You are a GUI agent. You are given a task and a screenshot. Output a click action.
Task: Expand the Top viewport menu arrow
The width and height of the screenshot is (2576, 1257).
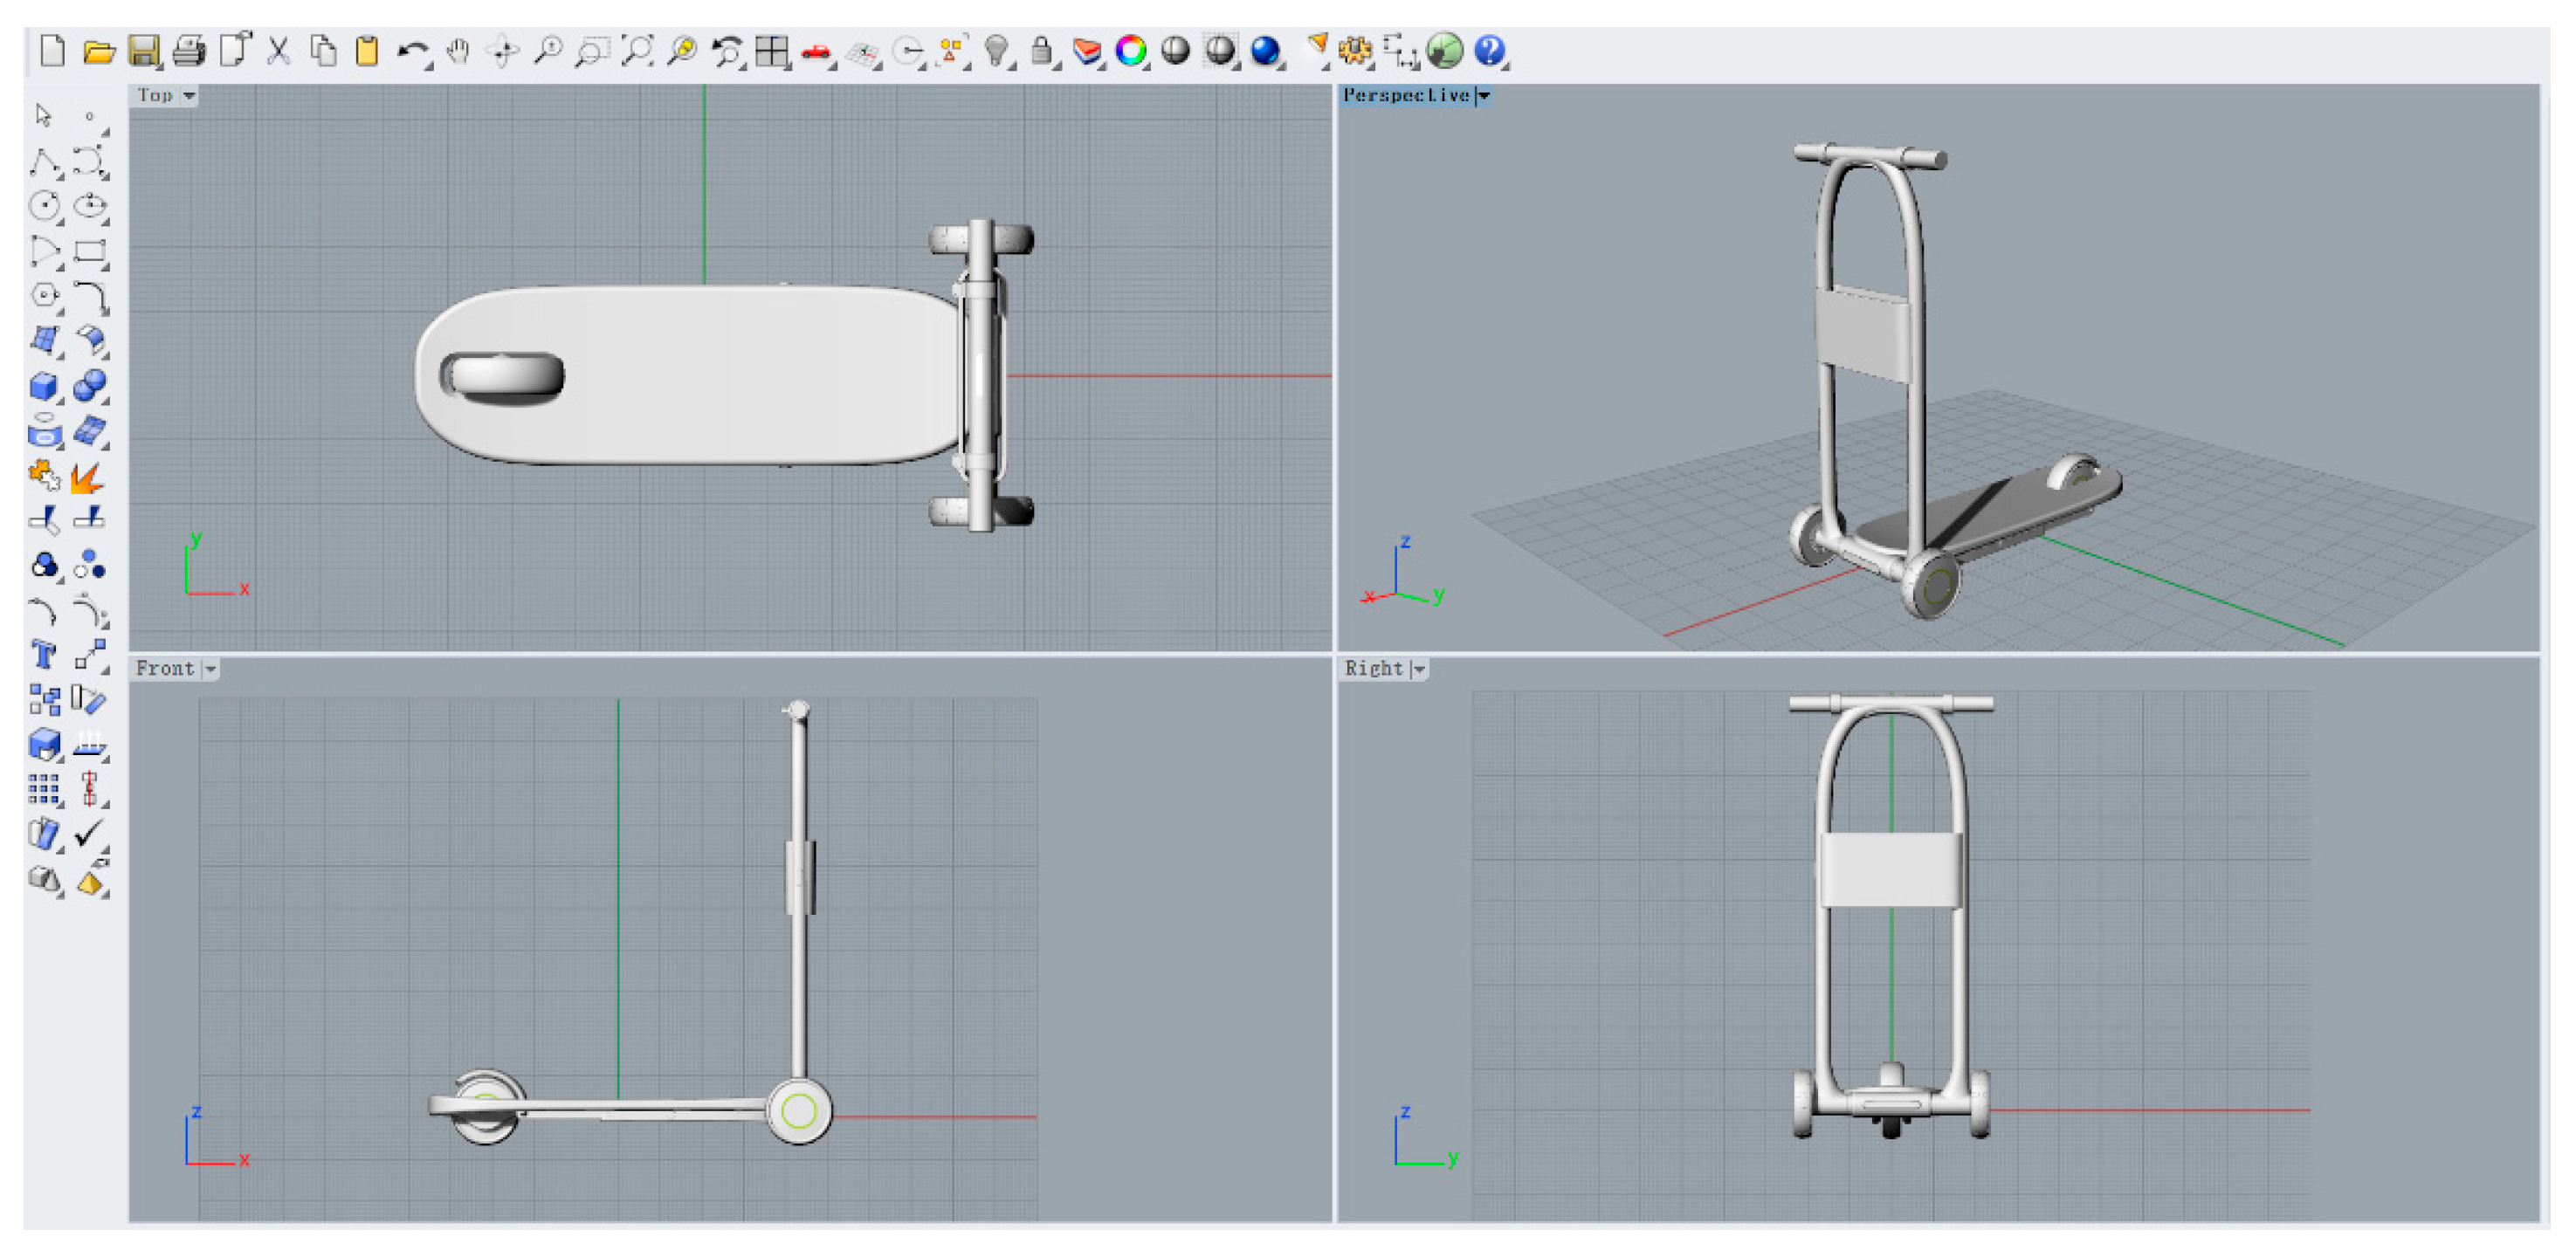click(189, 96)
